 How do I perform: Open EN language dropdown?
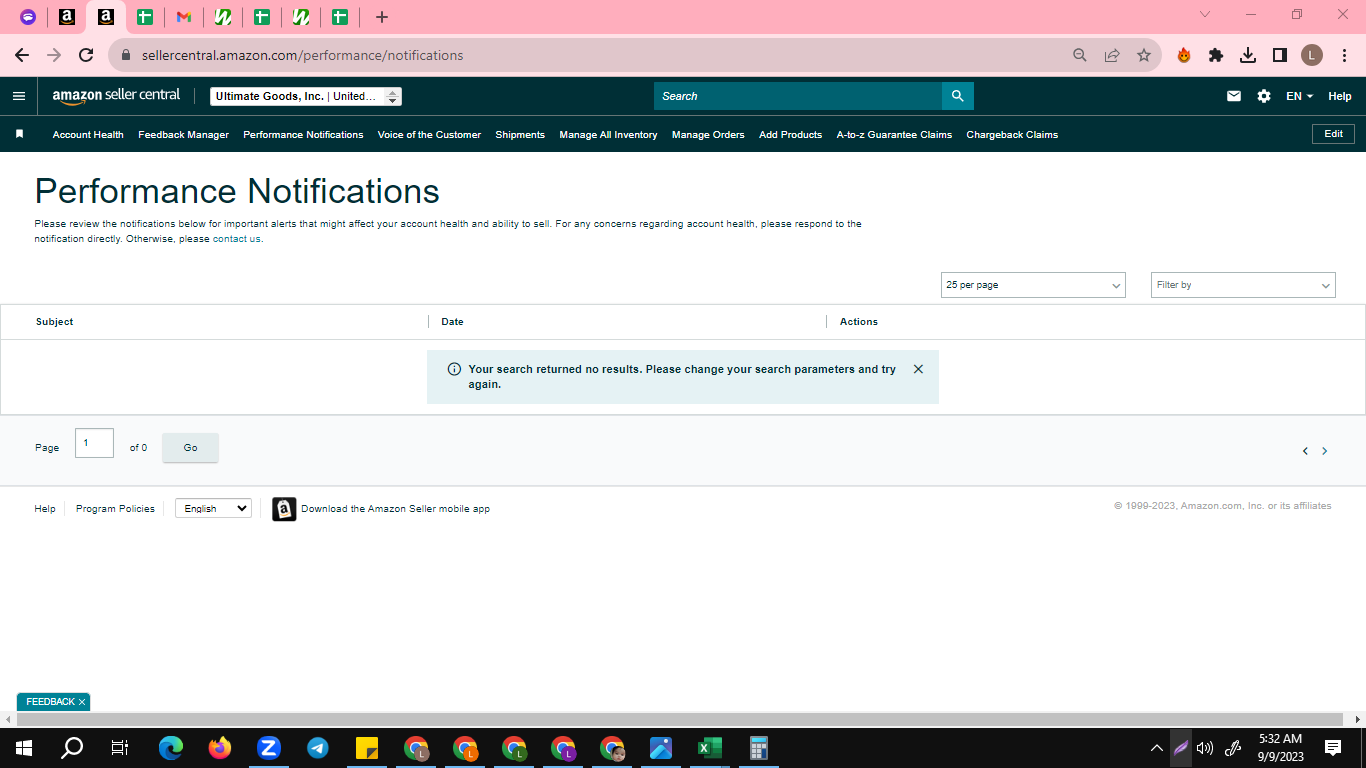click(1299, 96)
